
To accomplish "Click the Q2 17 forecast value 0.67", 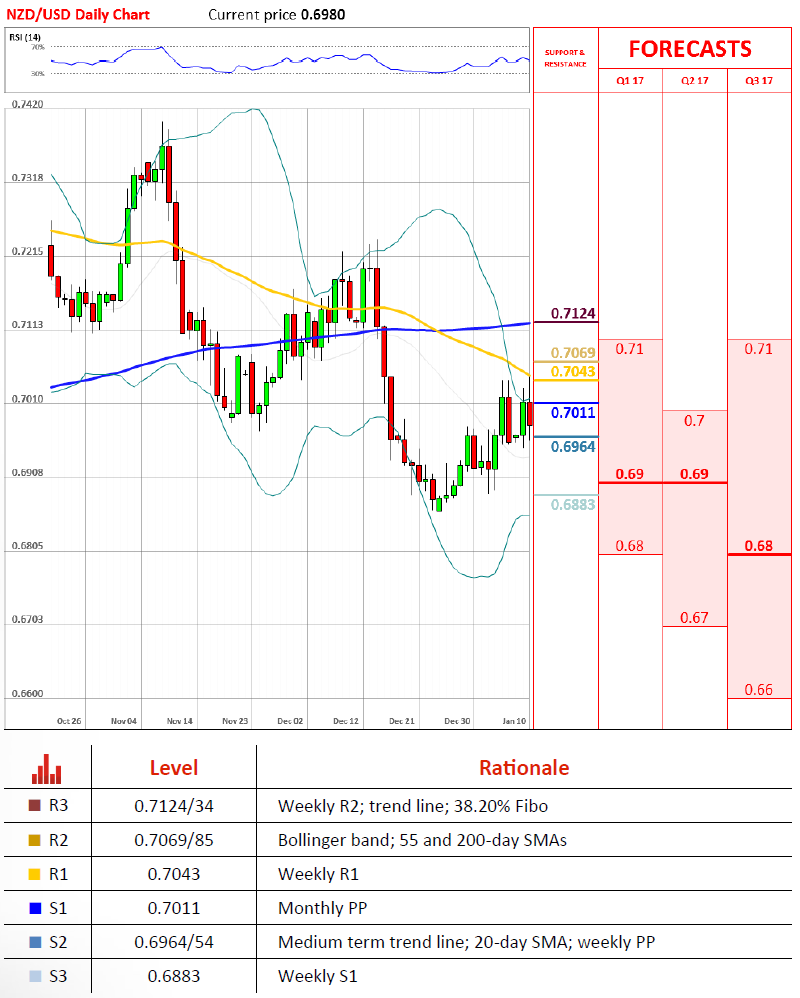I will [694, 618].
